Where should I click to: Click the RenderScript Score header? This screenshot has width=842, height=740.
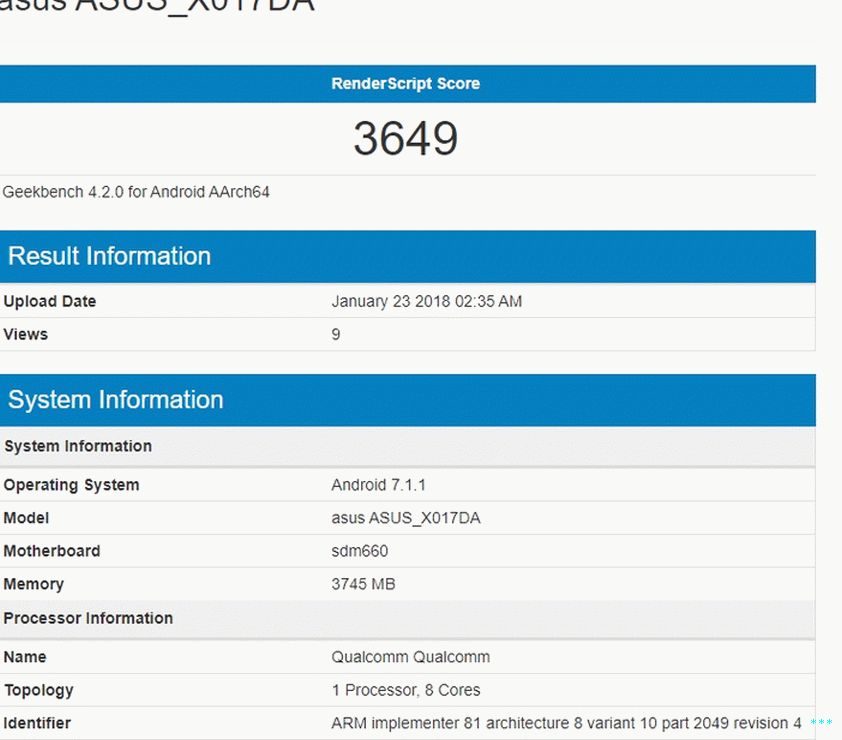[x=405, y=84]
